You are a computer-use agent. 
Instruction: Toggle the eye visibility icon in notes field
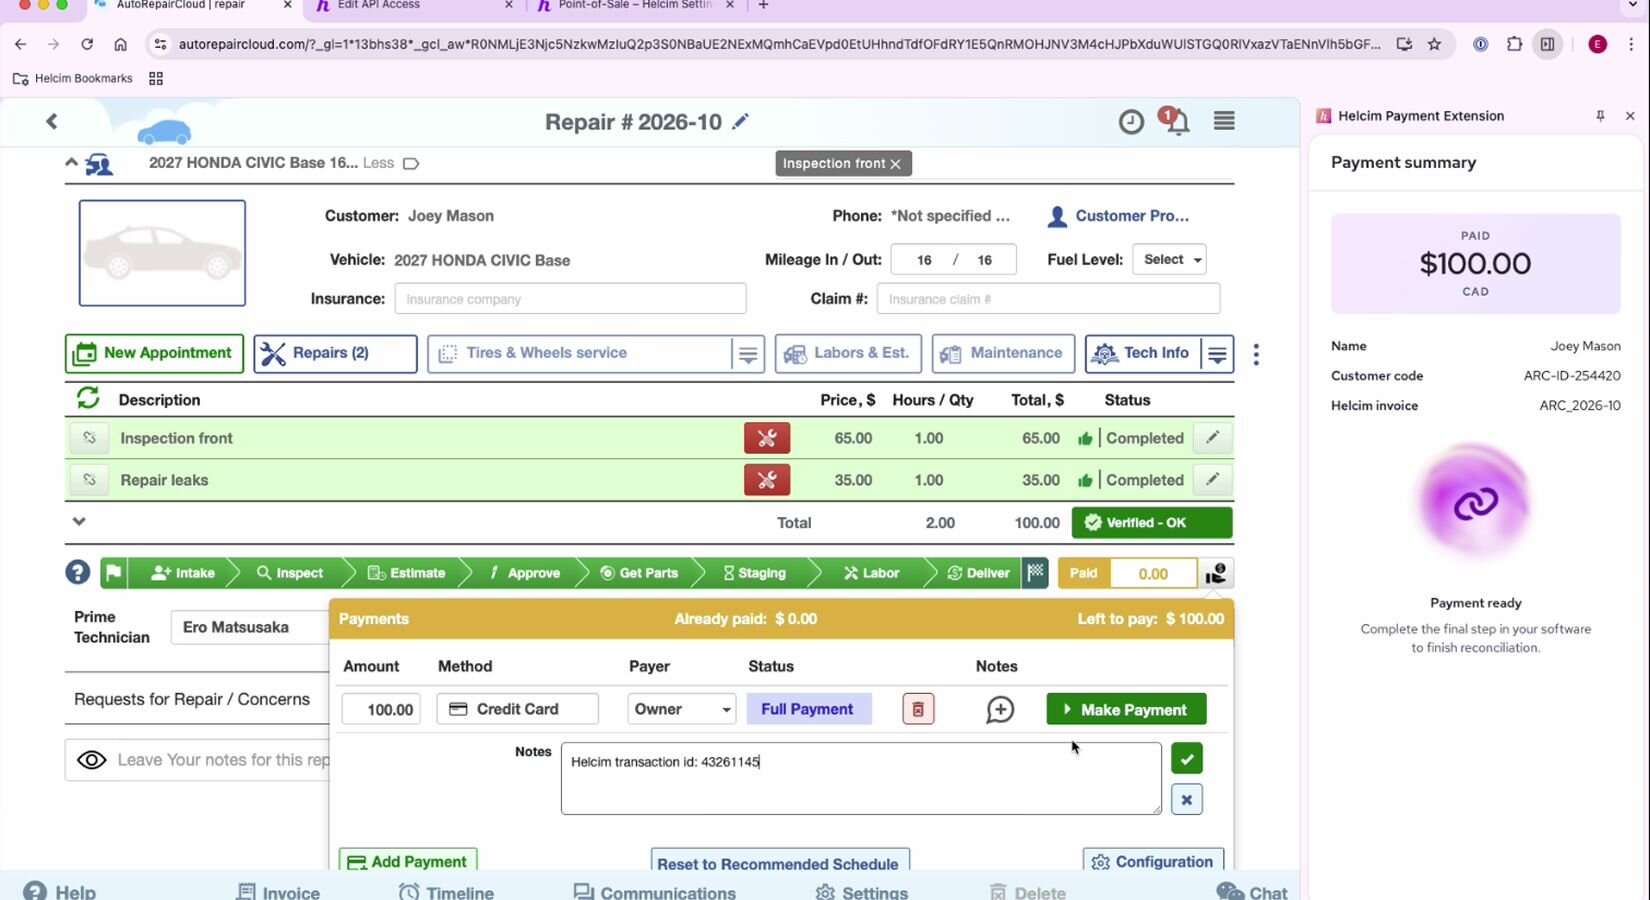coord(92,760)
